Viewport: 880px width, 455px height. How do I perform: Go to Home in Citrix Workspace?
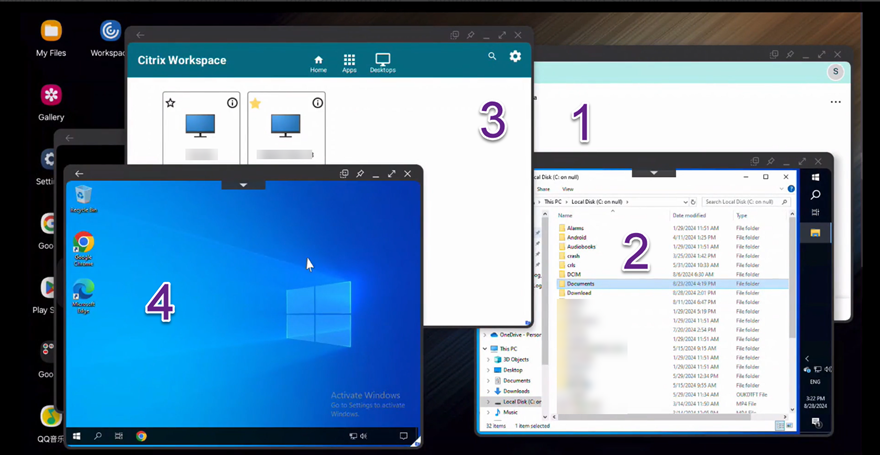click(x=318, y=64)
